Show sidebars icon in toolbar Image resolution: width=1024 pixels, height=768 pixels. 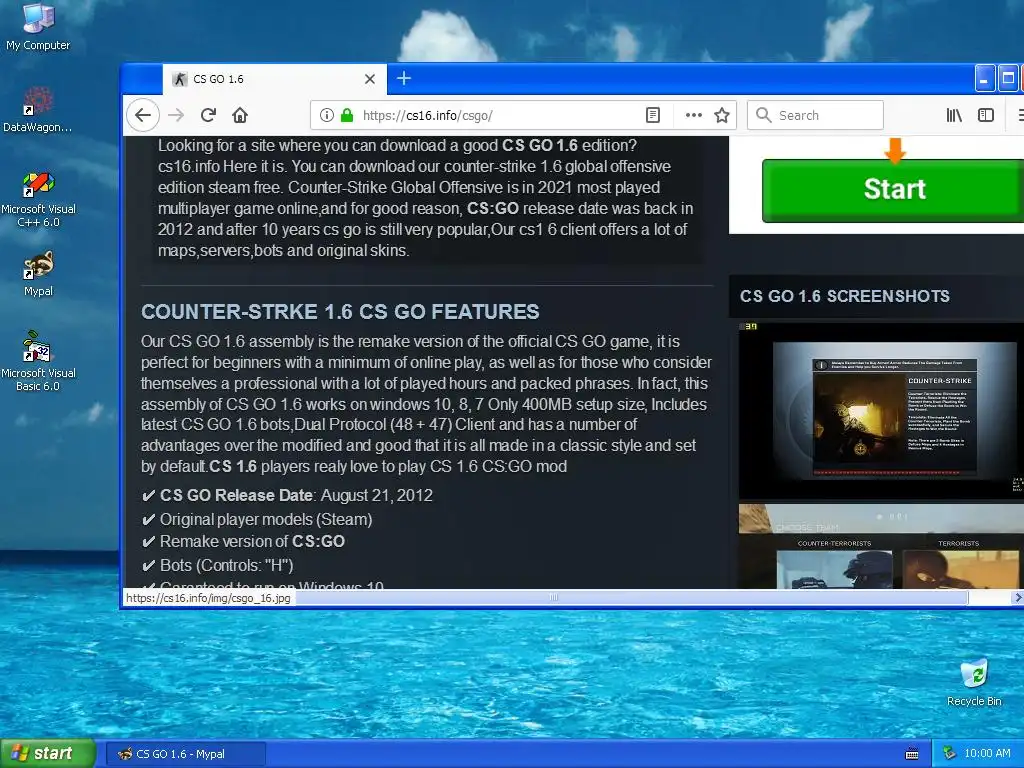[x=985, y=116]
